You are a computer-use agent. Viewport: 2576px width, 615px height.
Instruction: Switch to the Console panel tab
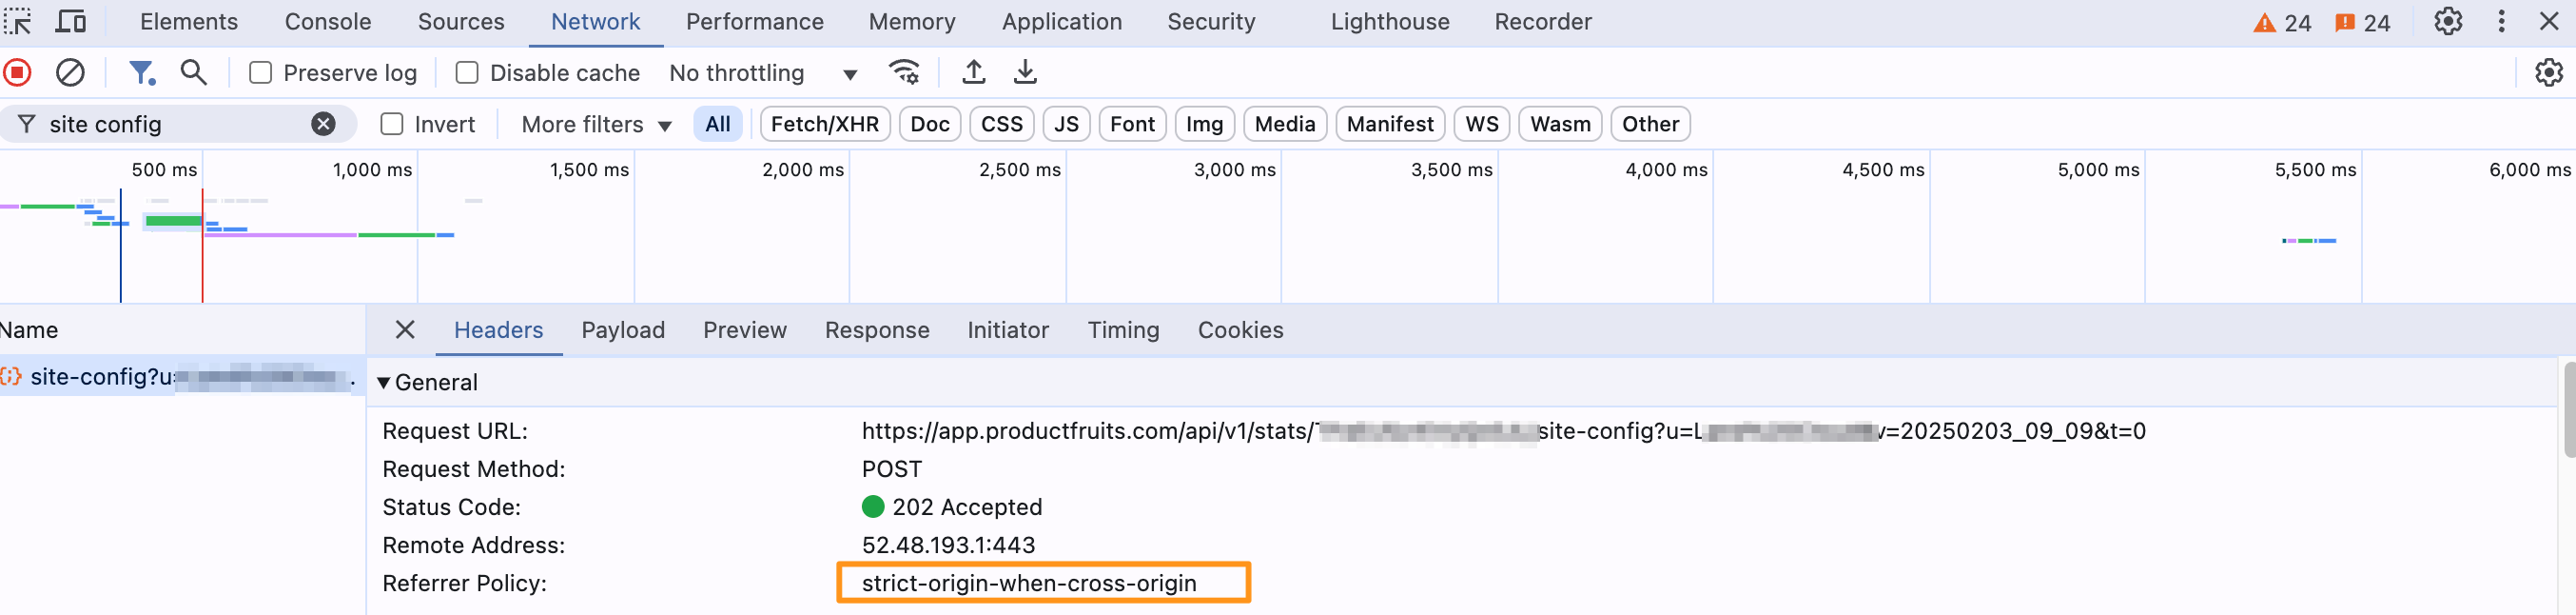[x=327, y=22]
